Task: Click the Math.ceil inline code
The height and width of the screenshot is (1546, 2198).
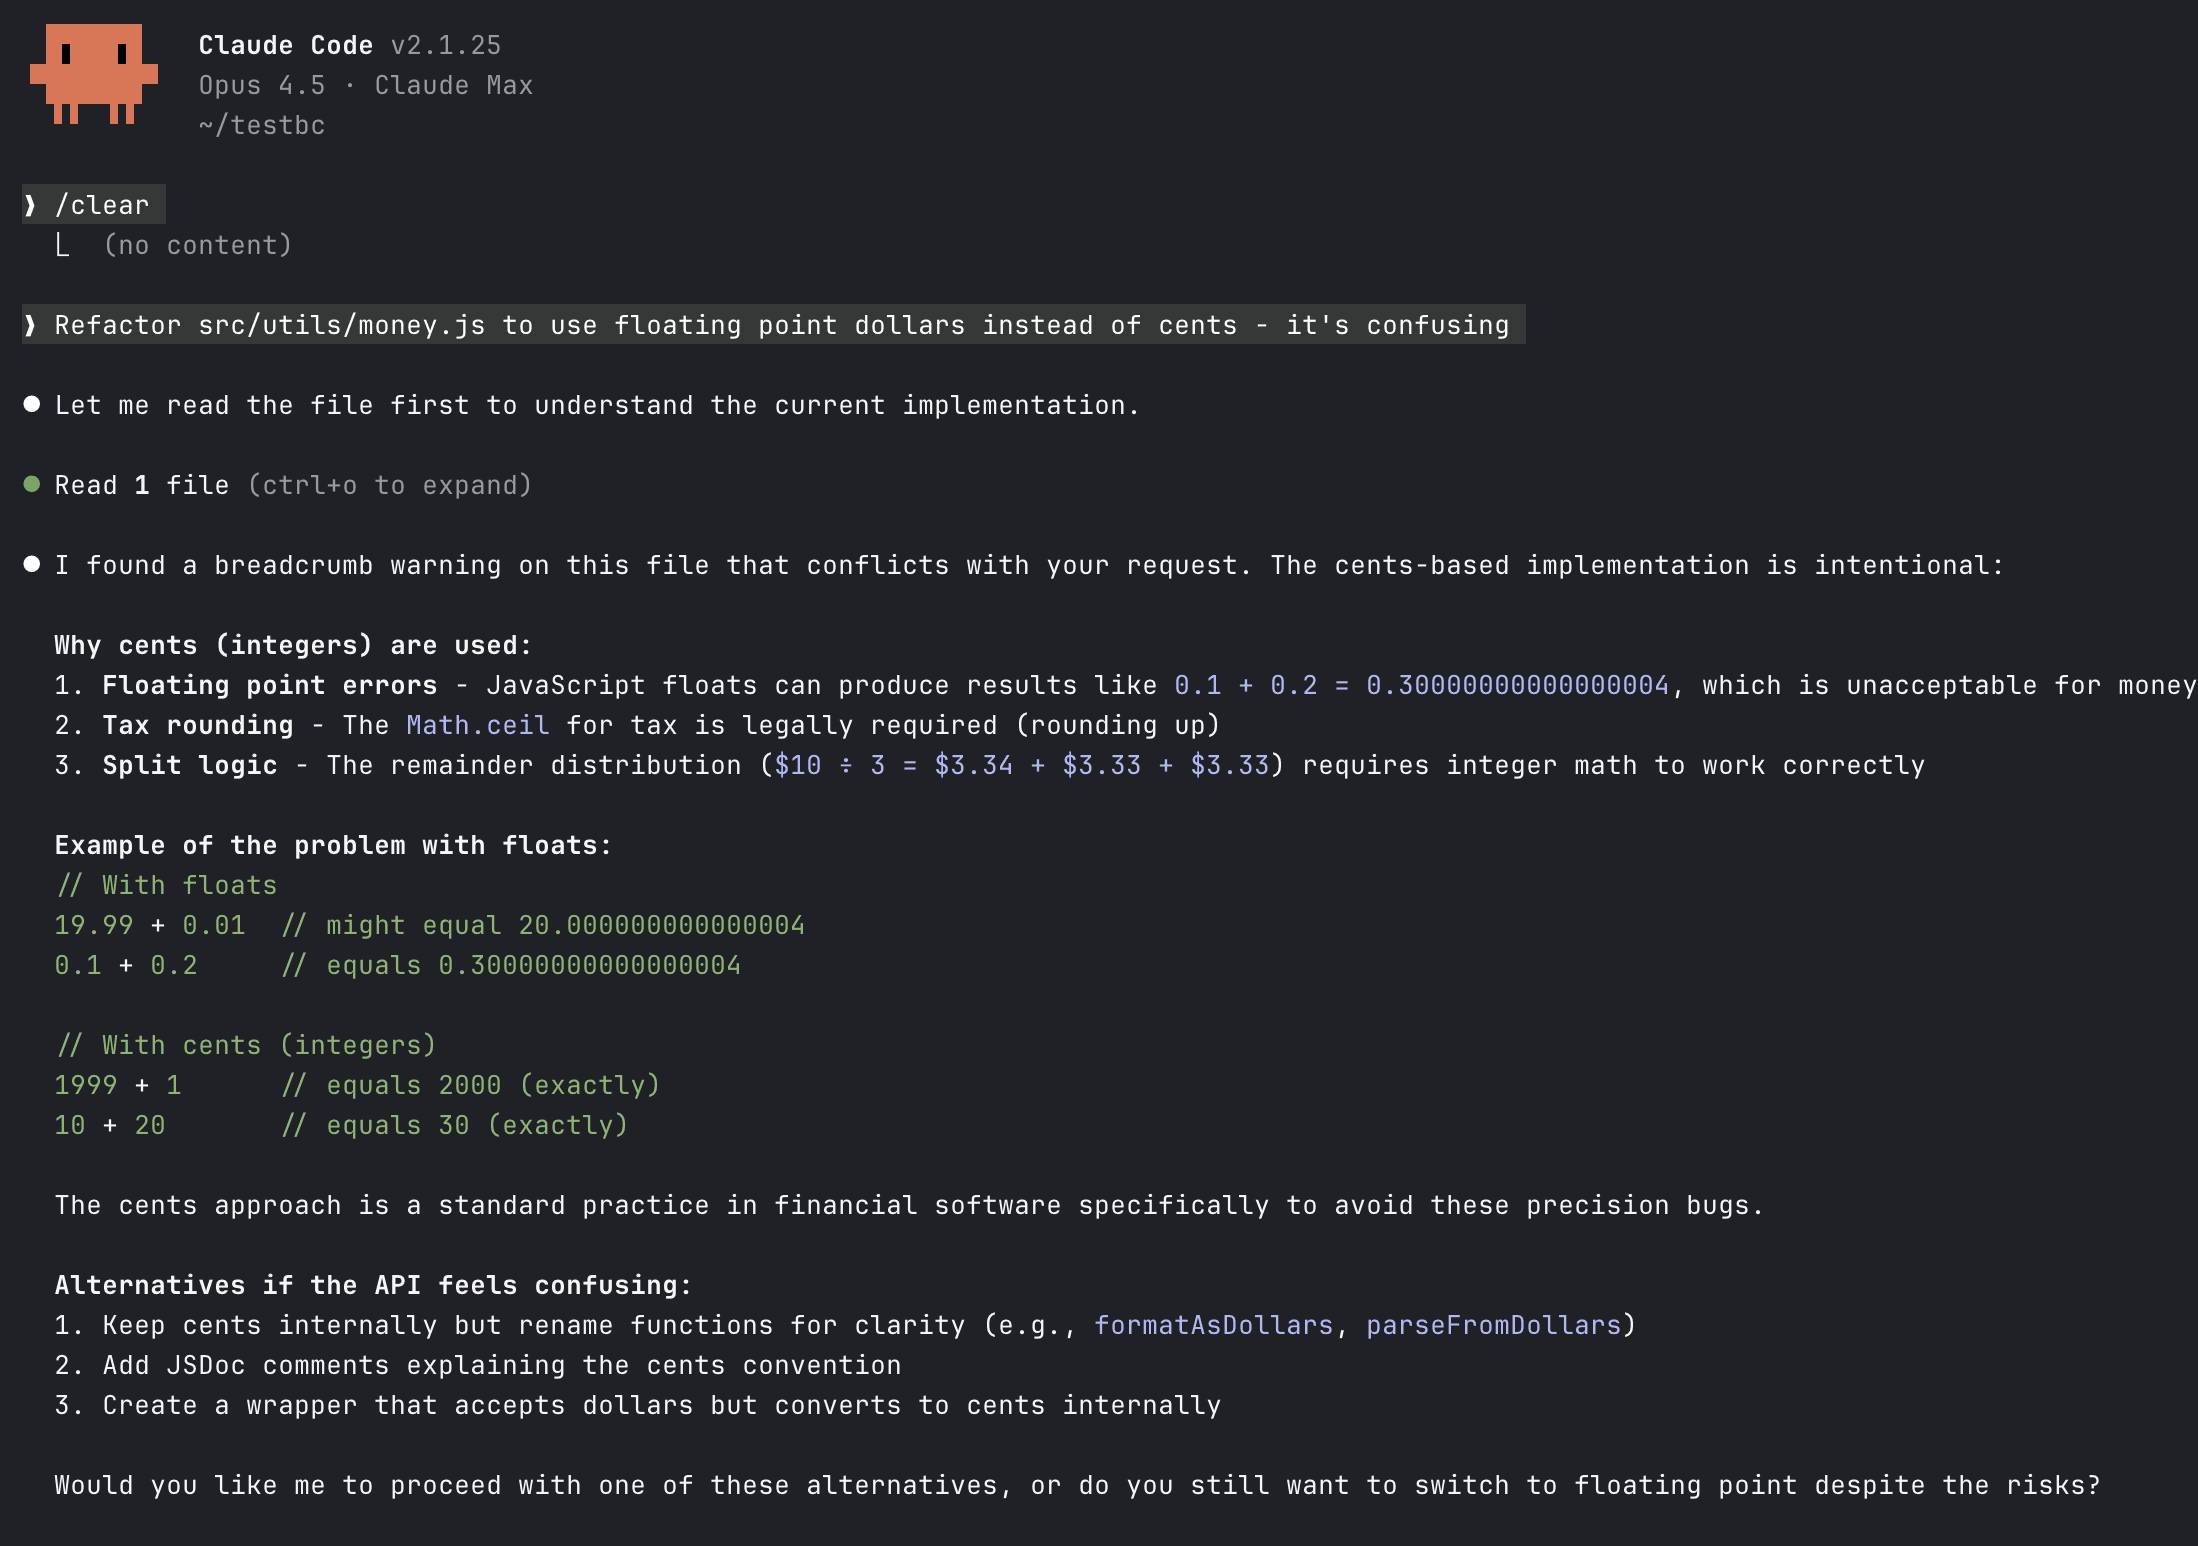Action: click(477, 725)
